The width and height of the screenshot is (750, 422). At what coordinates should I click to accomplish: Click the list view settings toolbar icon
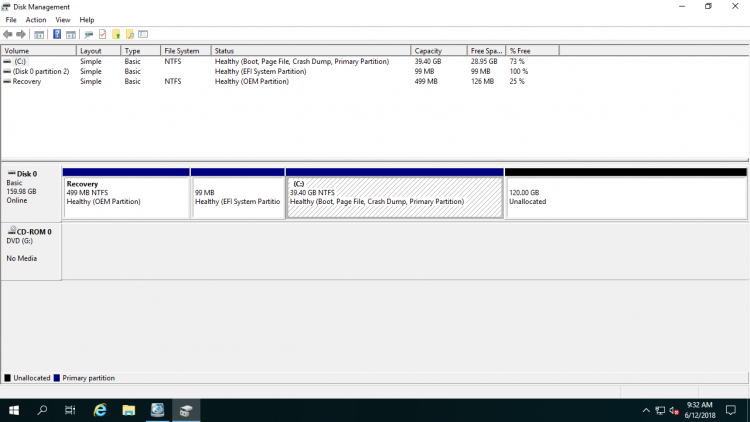pyautogui.click(x=143, y=34)
